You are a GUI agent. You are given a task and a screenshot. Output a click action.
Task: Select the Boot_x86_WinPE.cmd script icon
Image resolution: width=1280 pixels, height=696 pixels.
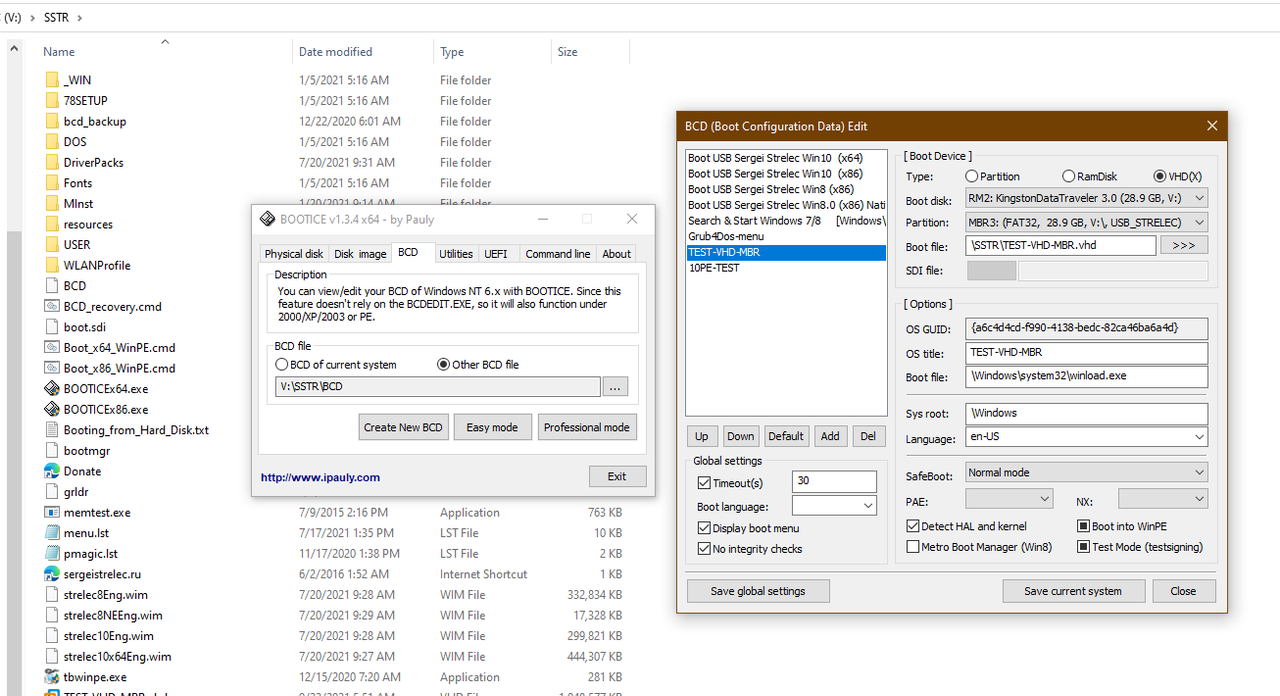pos(52,368)
